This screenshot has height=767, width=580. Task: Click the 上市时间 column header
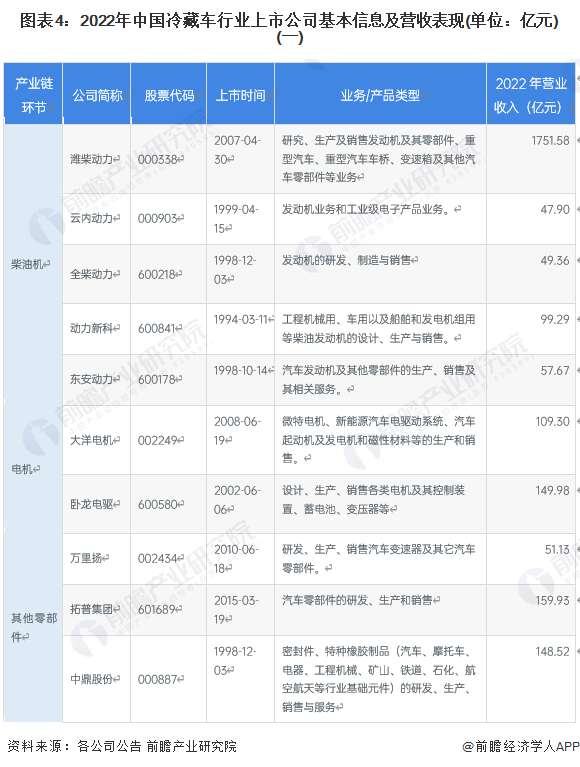(241, 93)
